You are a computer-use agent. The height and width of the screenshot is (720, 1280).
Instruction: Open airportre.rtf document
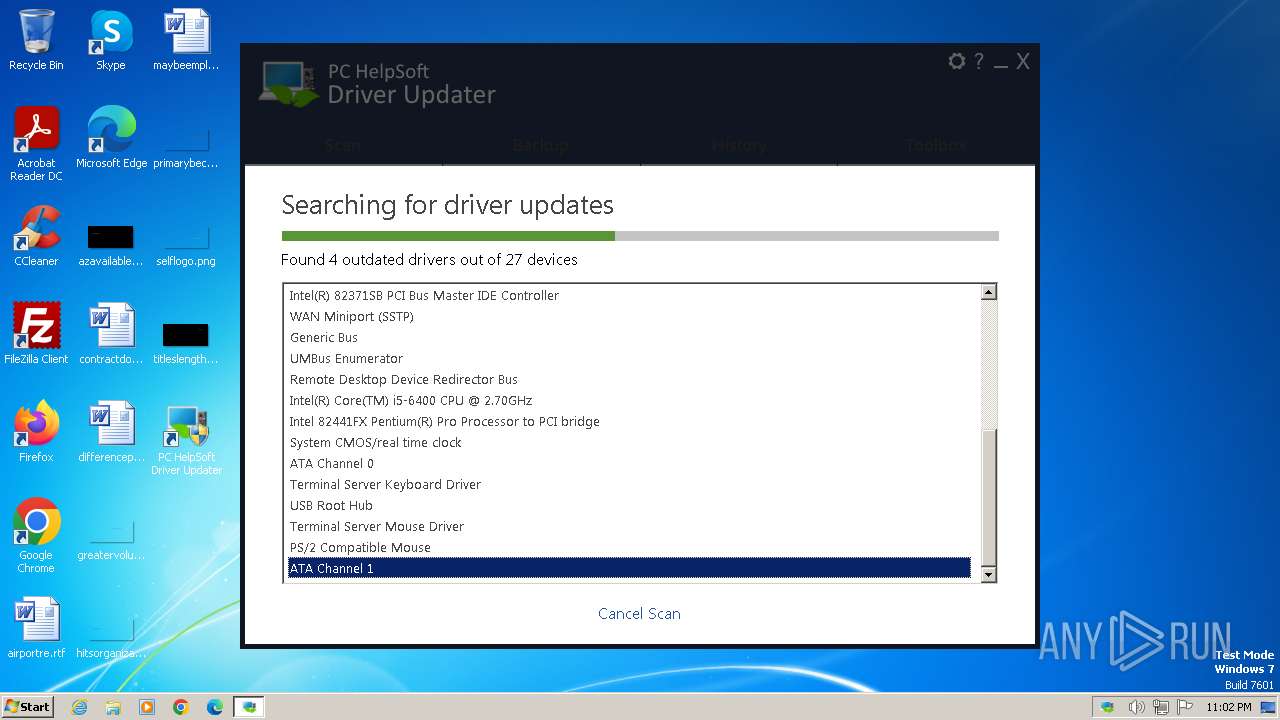pyautogui.click(x=36, y=628)
